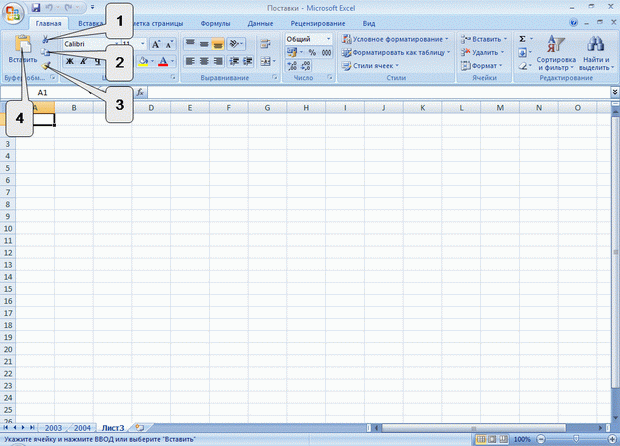The height and width of the screenshot is (446, 620).
Task: Open the fill color dropdown arrow
Action: pos(152,61)
